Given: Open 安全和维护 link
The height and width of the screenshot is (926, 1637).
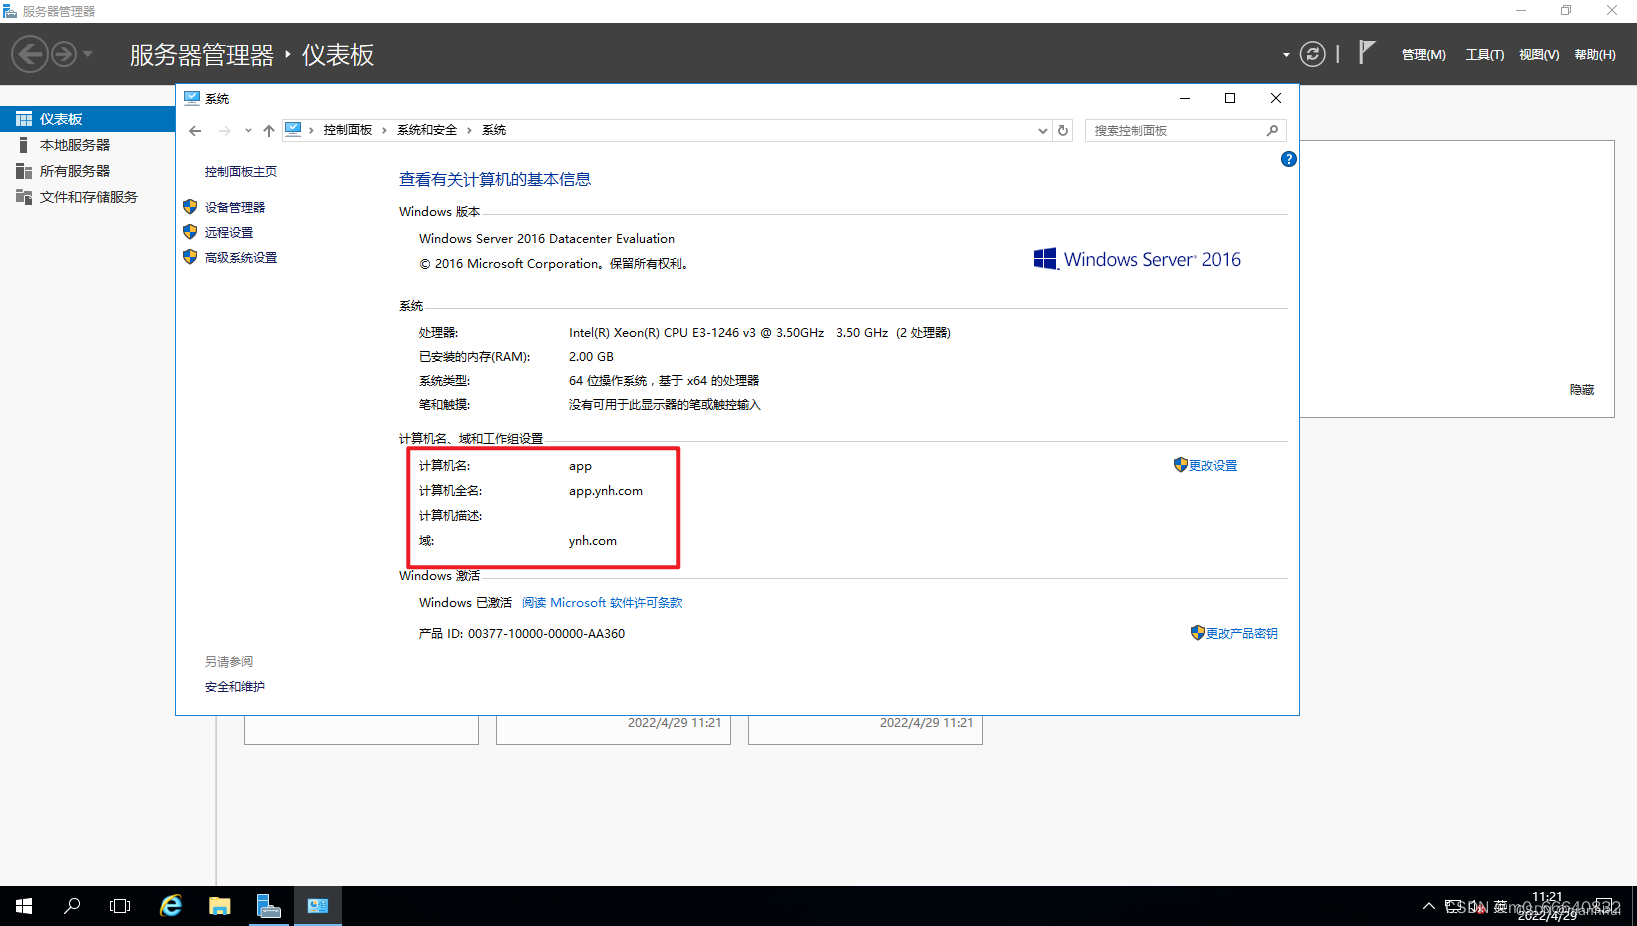Looking at the screenshot, I should point(235,687).
